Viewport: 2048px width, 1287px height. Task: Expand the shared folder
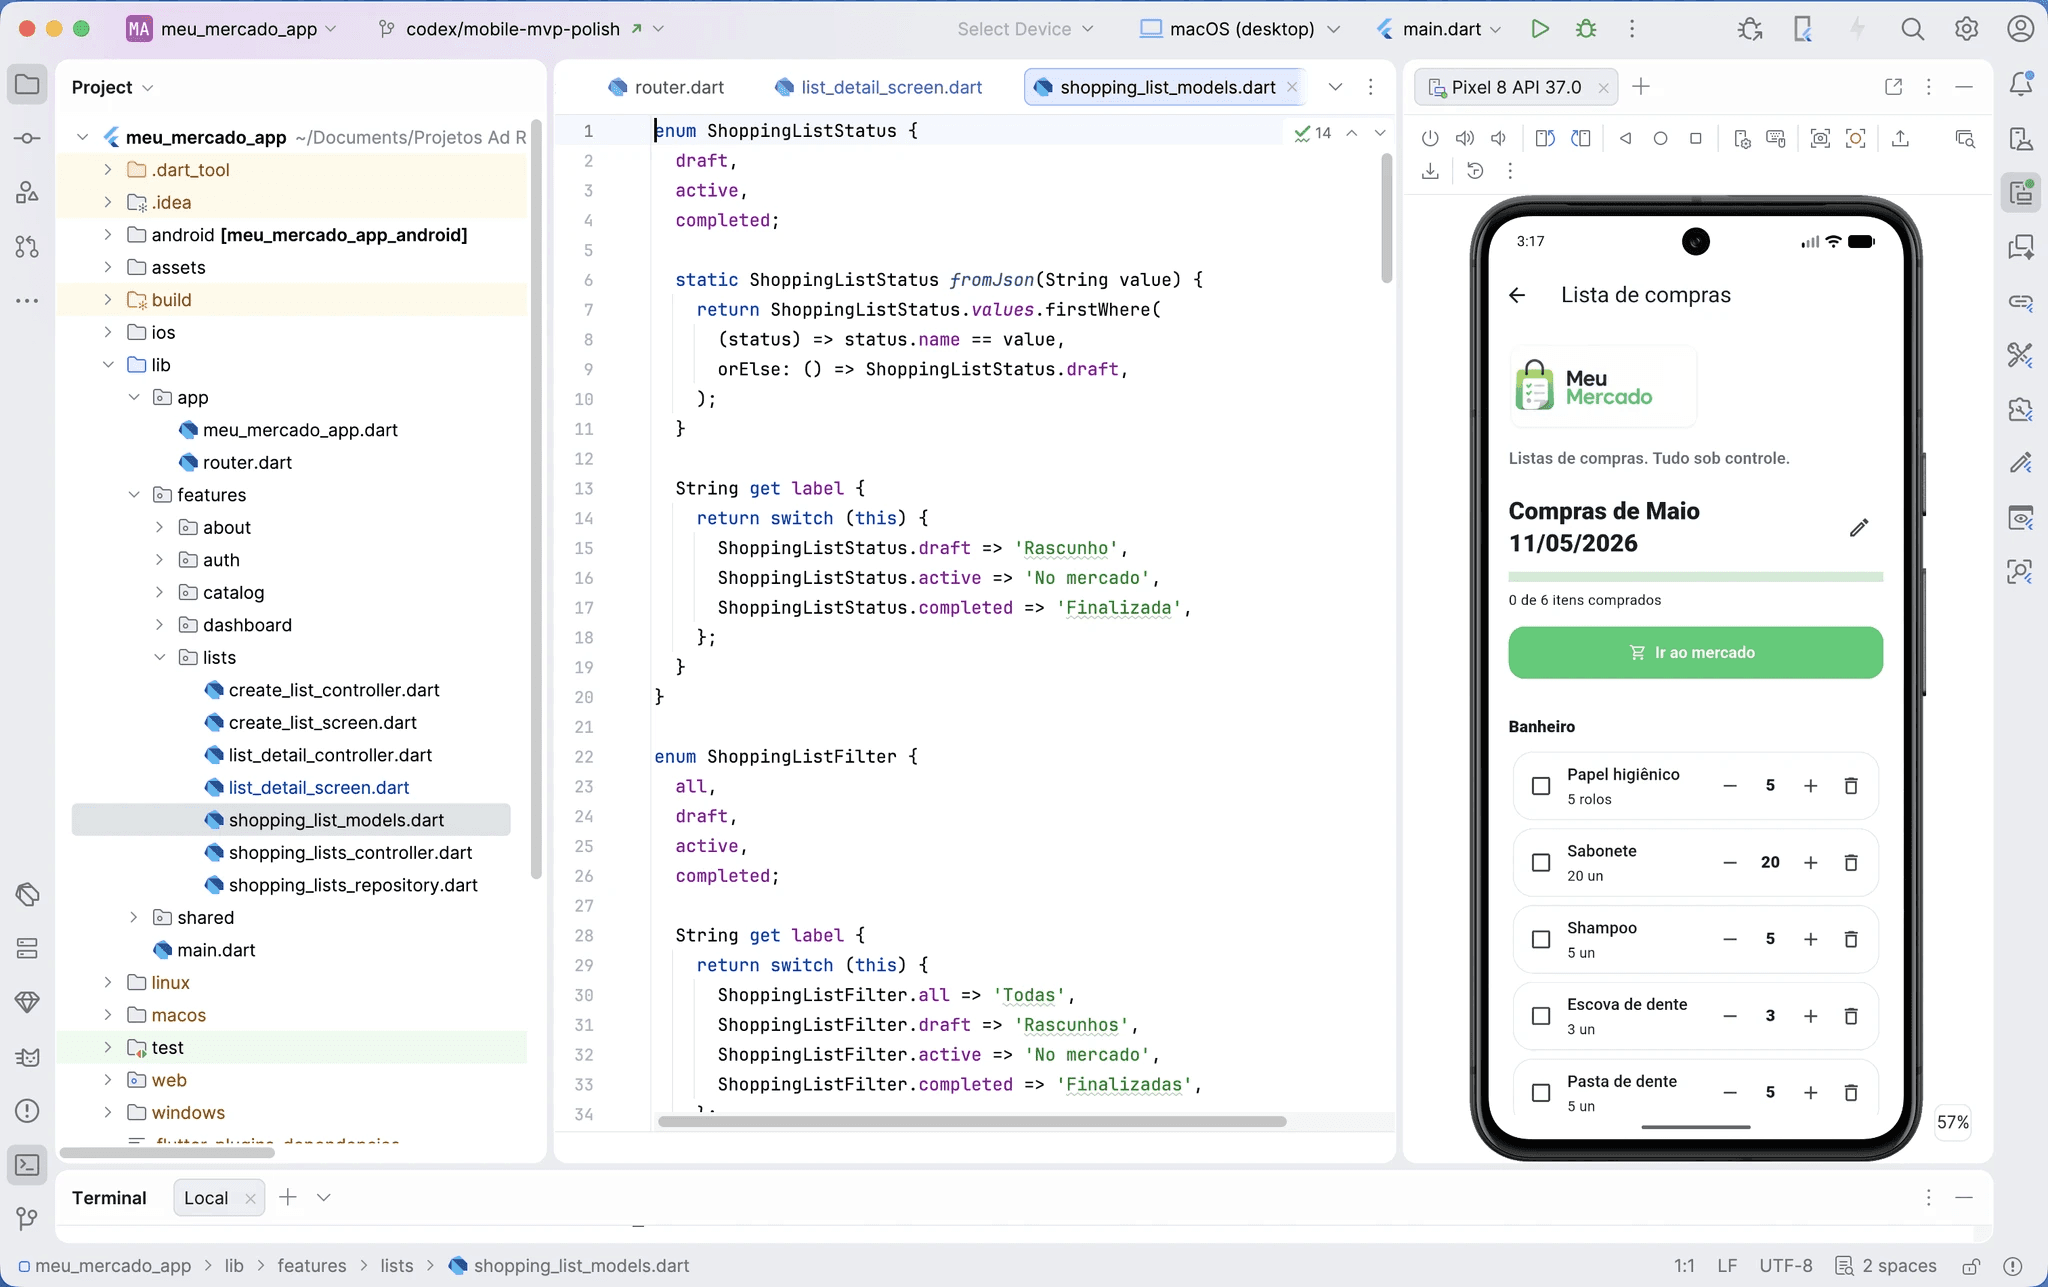[134, 918]
